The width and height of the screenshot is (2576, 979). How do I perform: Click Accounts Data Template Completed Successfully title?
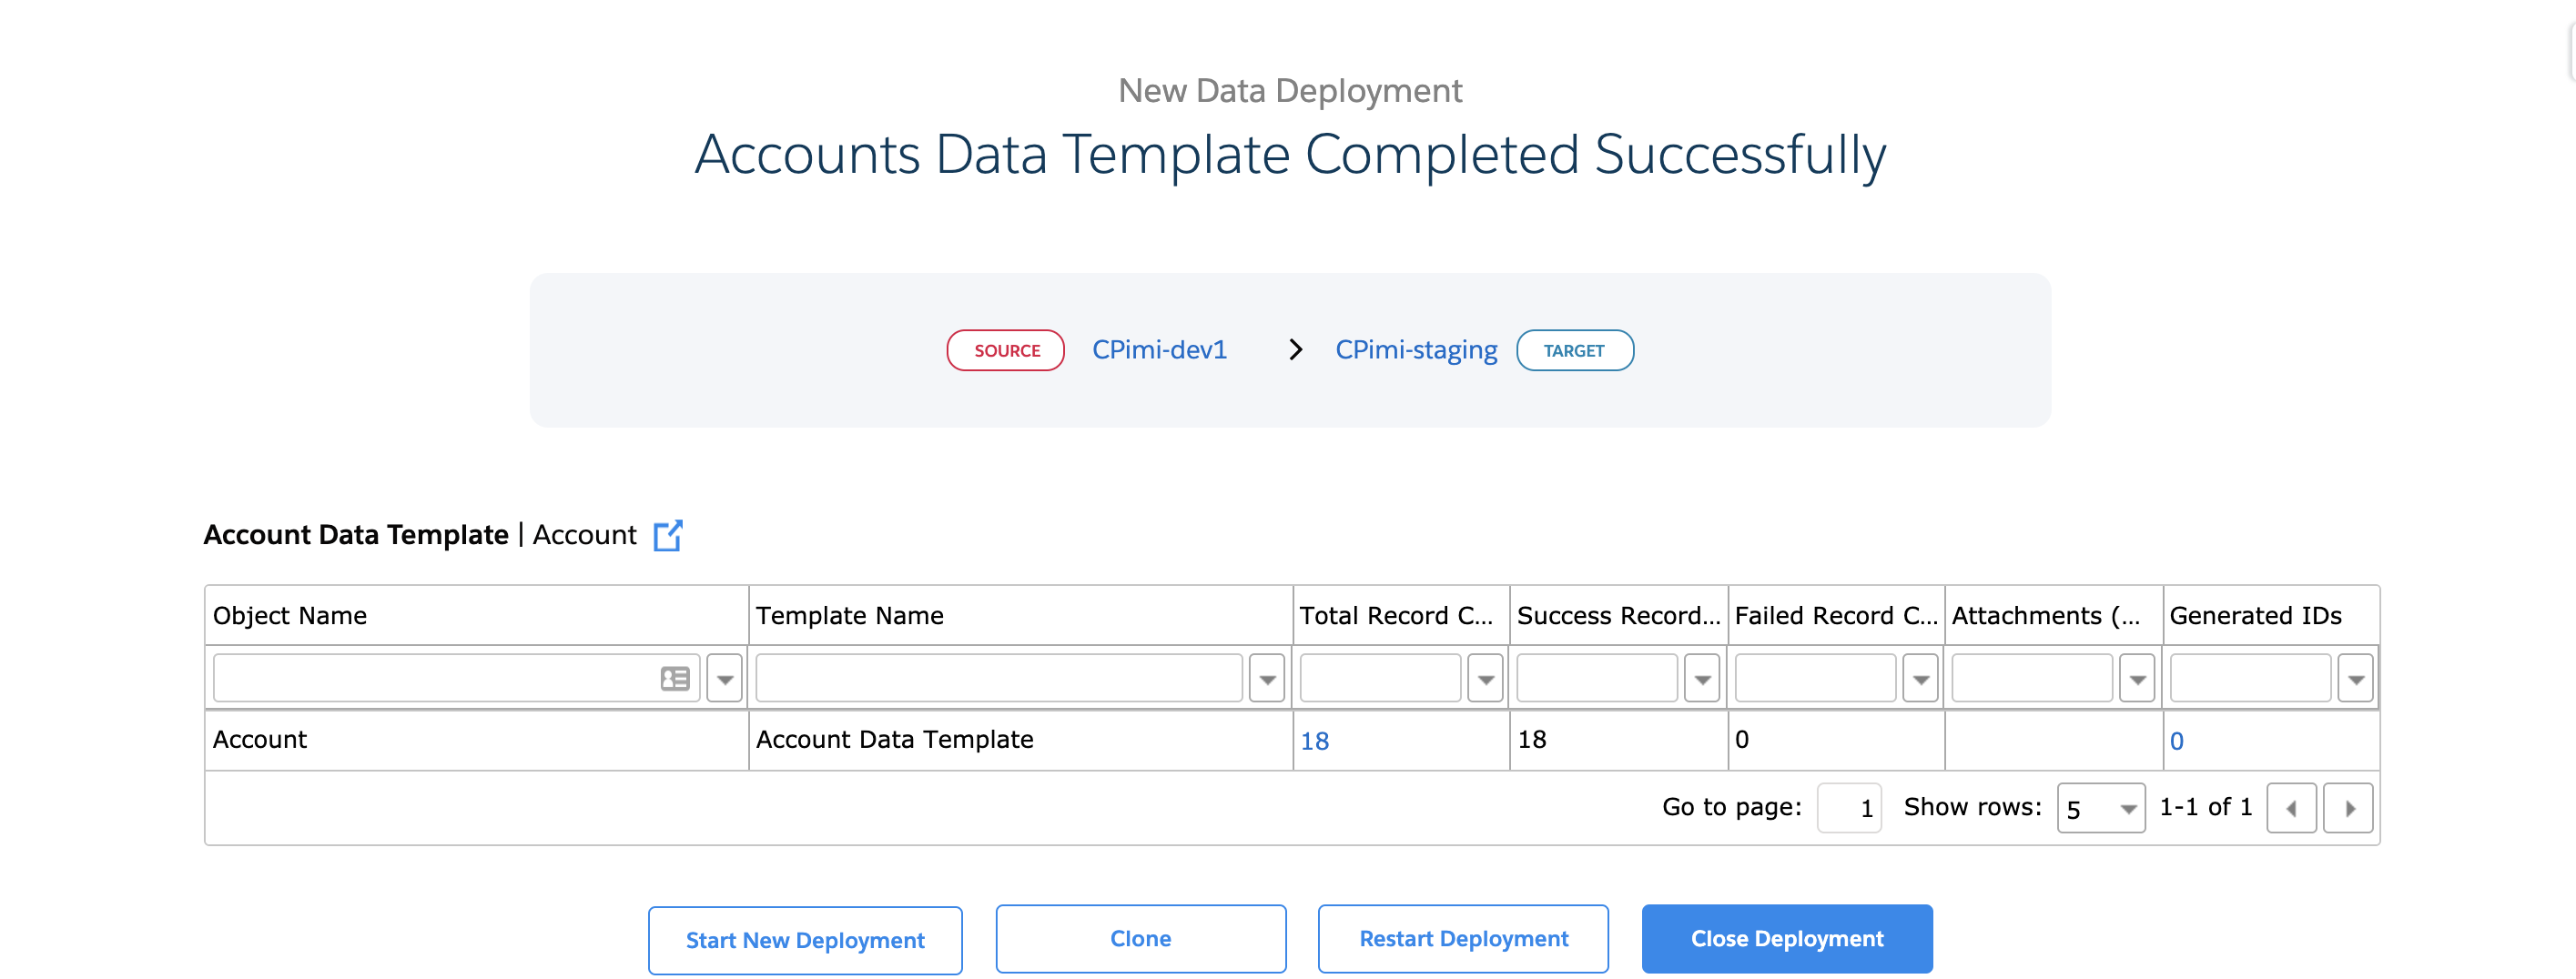click(x=1290, y=155)
